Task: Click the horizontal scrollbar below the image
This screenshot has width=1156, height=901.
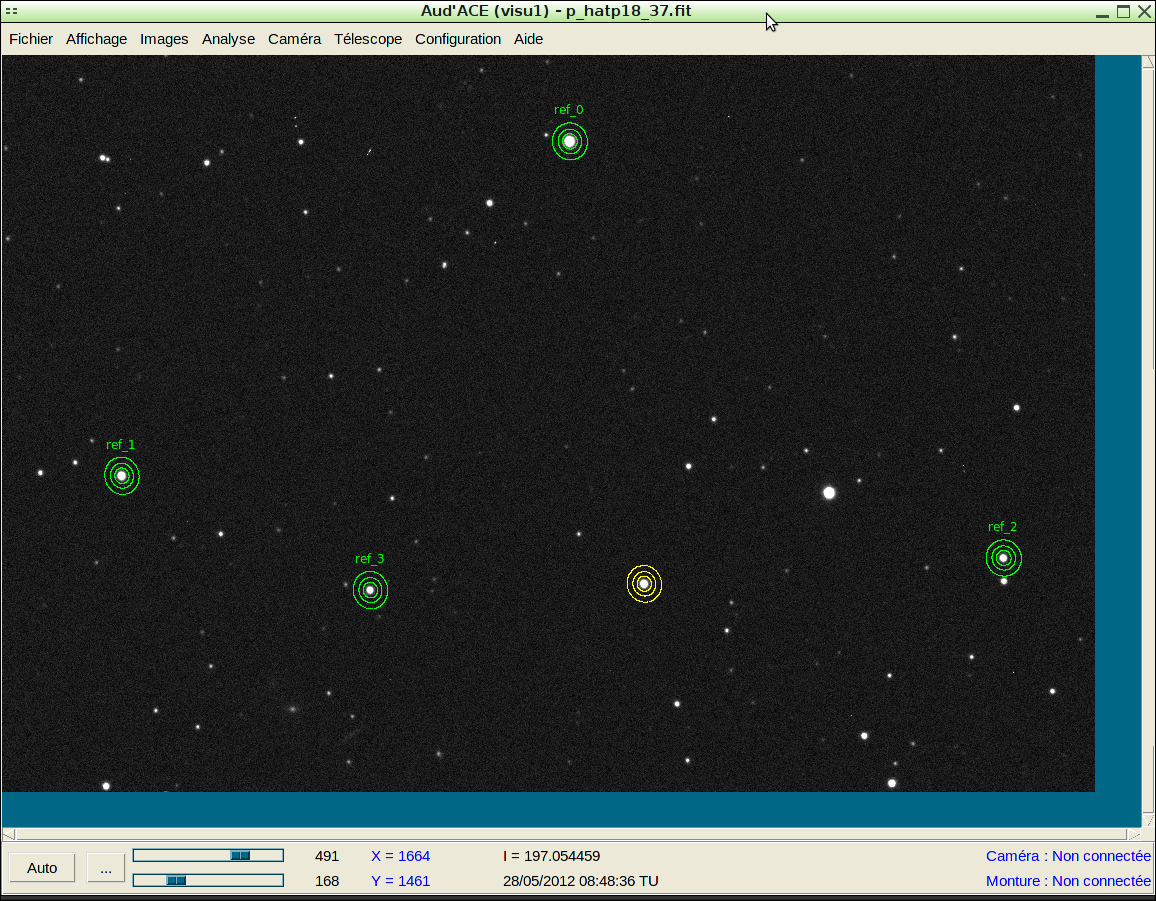Action: coord(570,834)
